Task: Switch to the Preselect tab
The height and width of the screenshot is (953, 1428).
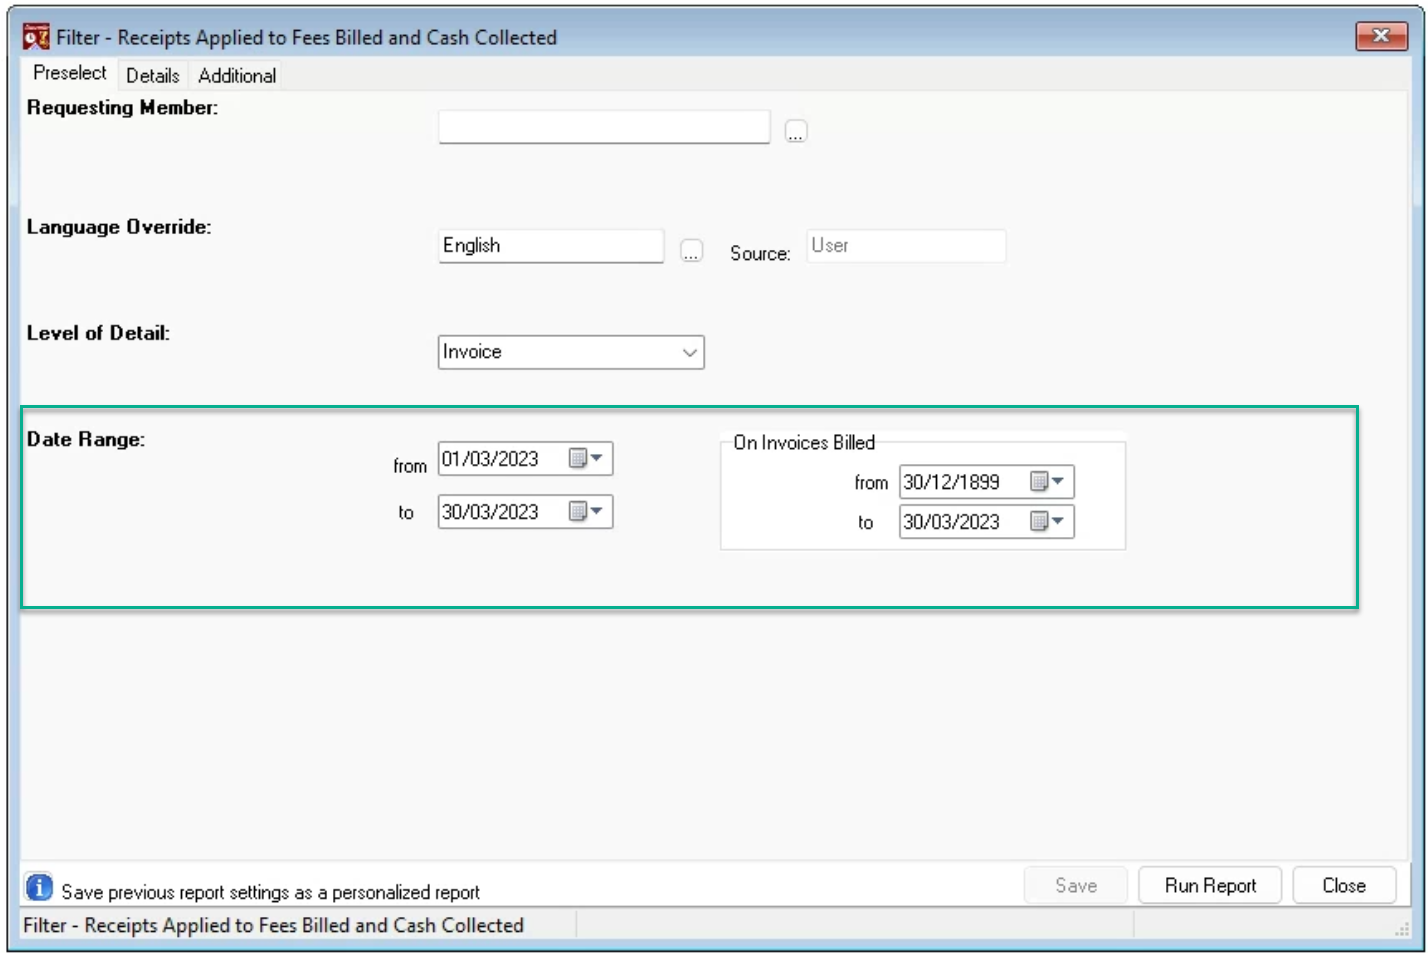Action: click(x=69, y=73)
